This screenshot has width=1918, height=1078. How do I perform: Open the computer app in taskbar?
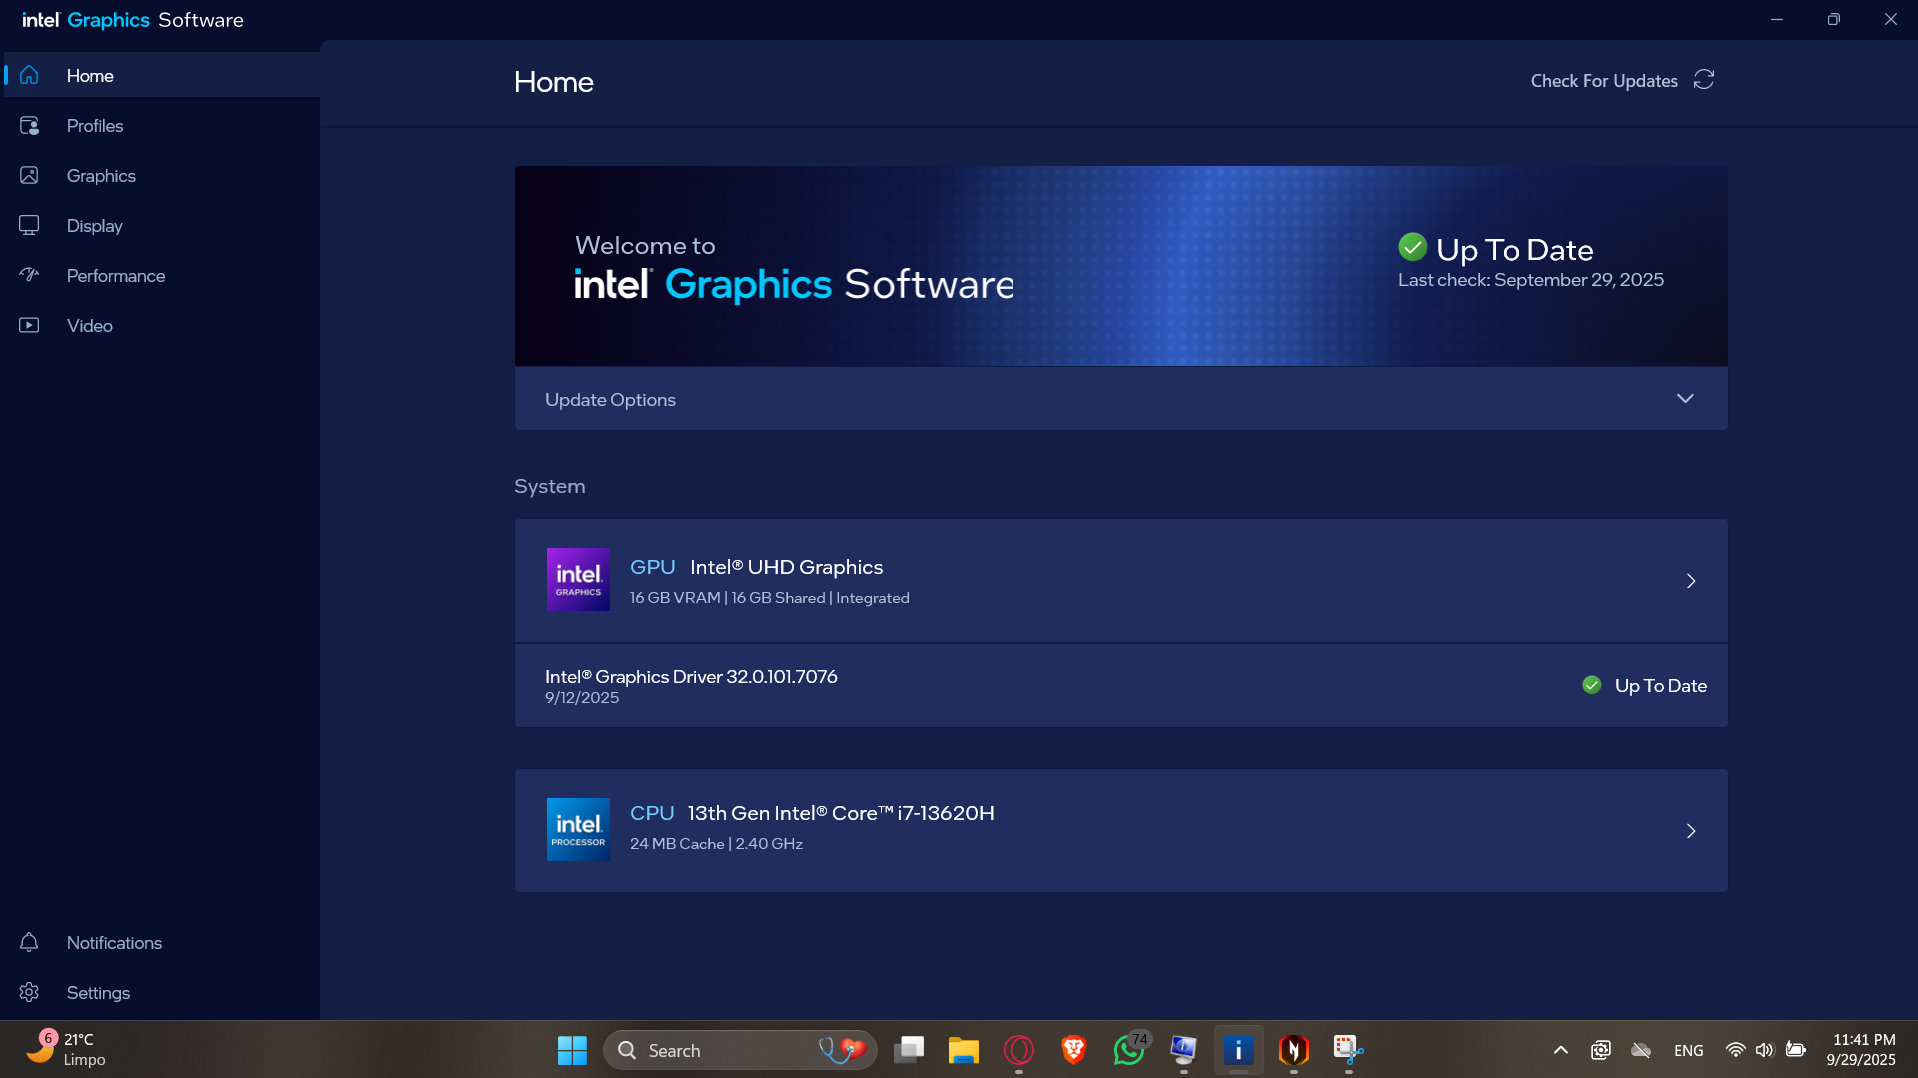1183,1050
